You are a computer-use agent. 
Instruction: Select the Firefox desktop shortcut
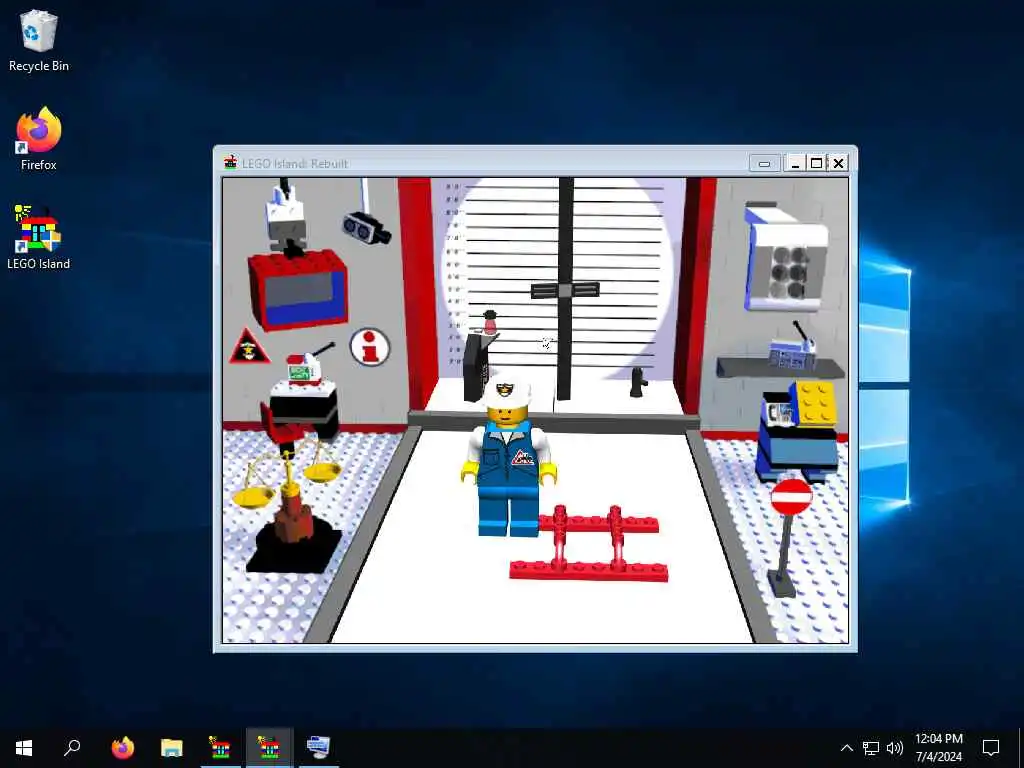point(39,139)
